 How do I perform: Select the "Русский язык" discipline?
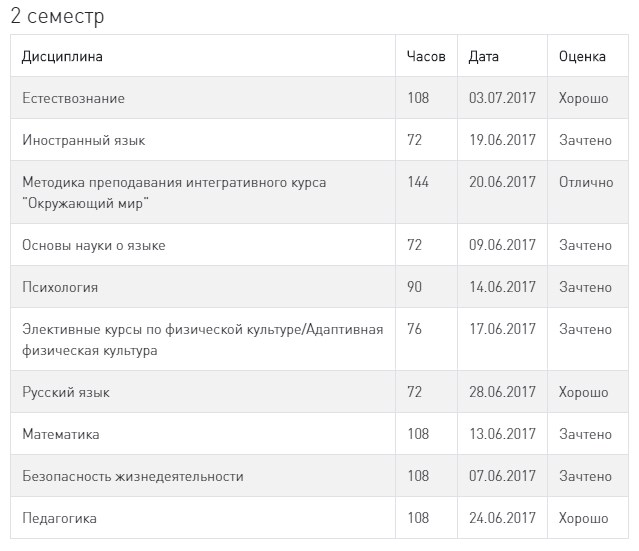(x=66, y=392)
